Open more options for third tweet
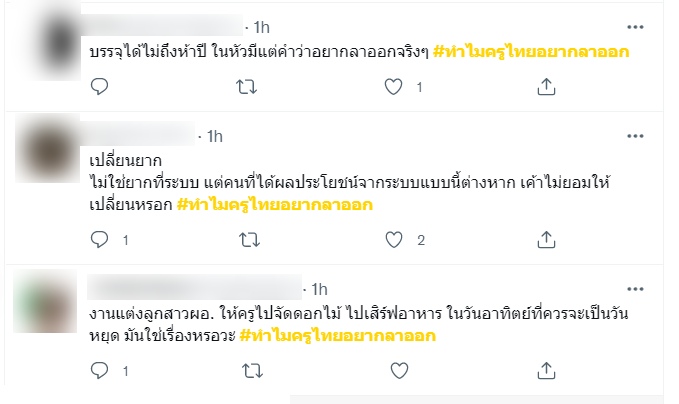679x404 pixels. click(x=635, y=289)
